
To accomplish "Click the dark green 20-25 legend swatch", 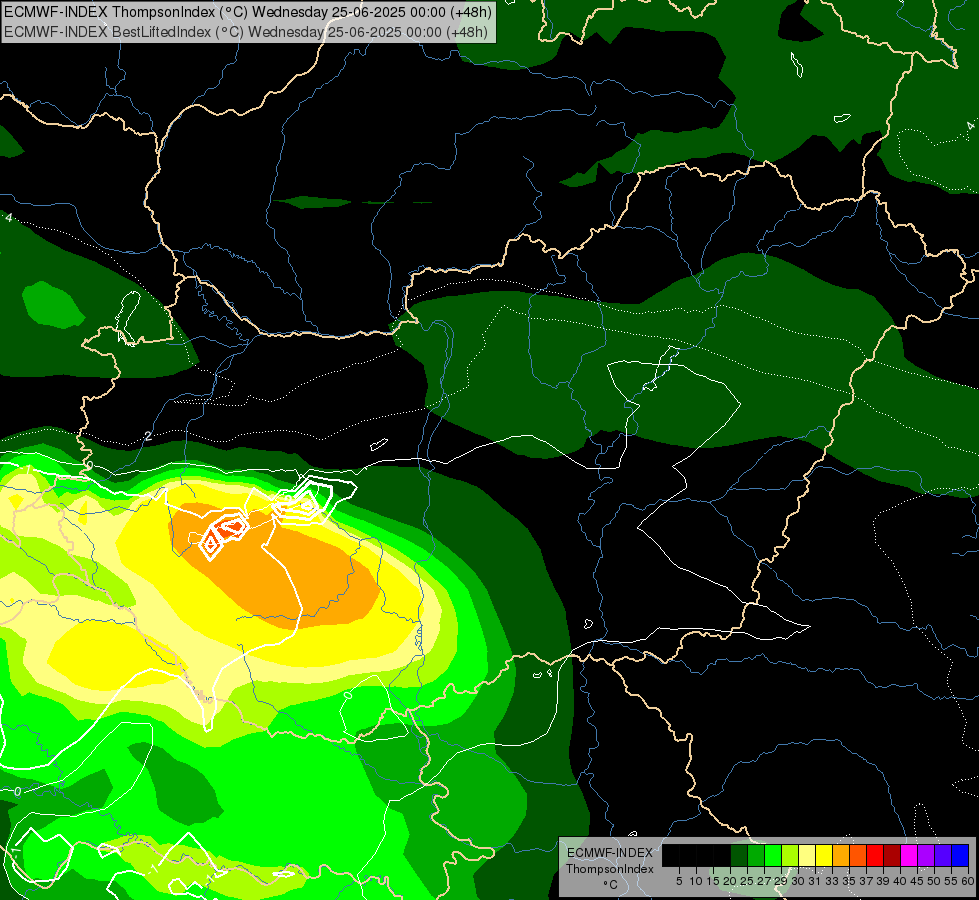I will coord(739,855).
